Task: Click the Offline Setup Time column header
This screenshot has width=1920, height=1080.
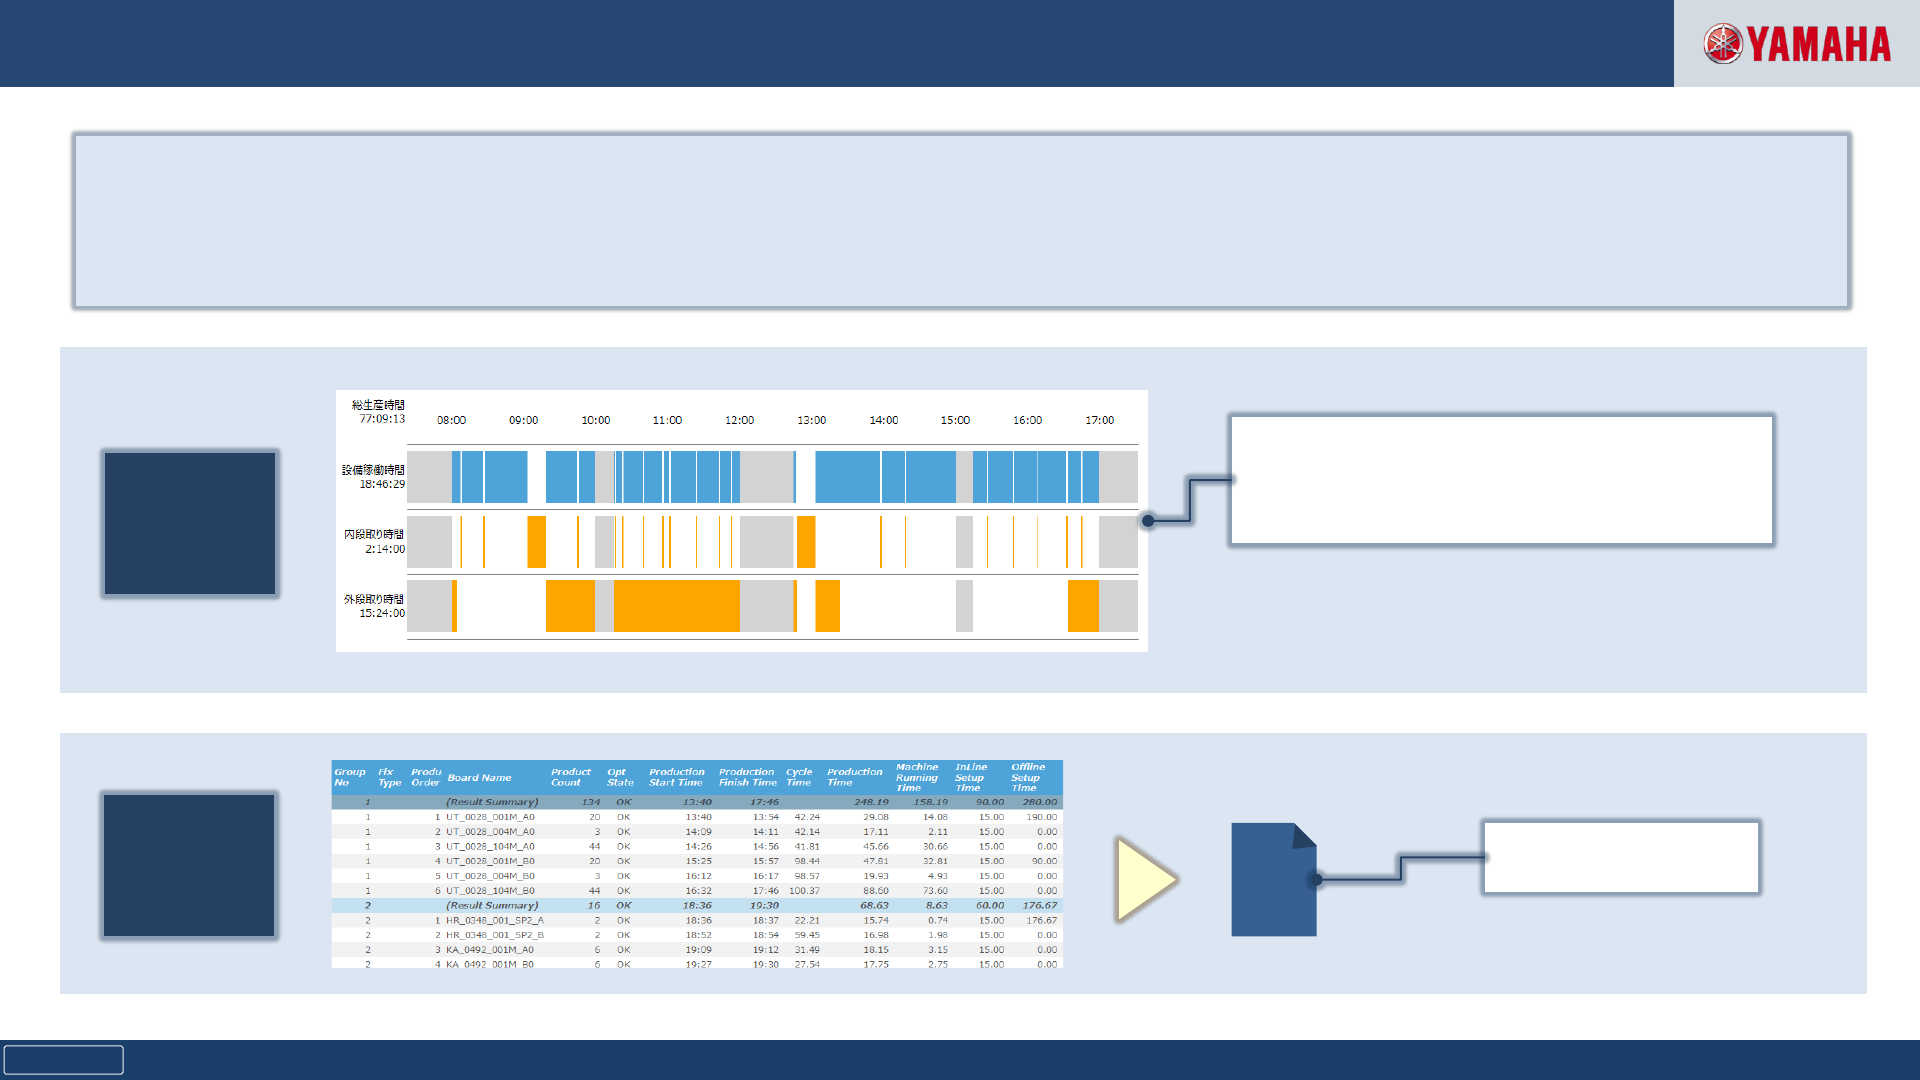Action: click(1027, 778)
